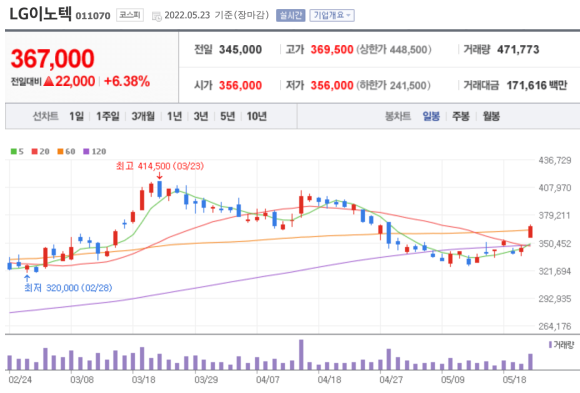This screenshot has height=393, width=580.
Task: Click the 최저 320,000 (02/28) annotation
Action: tap(68, 288)
